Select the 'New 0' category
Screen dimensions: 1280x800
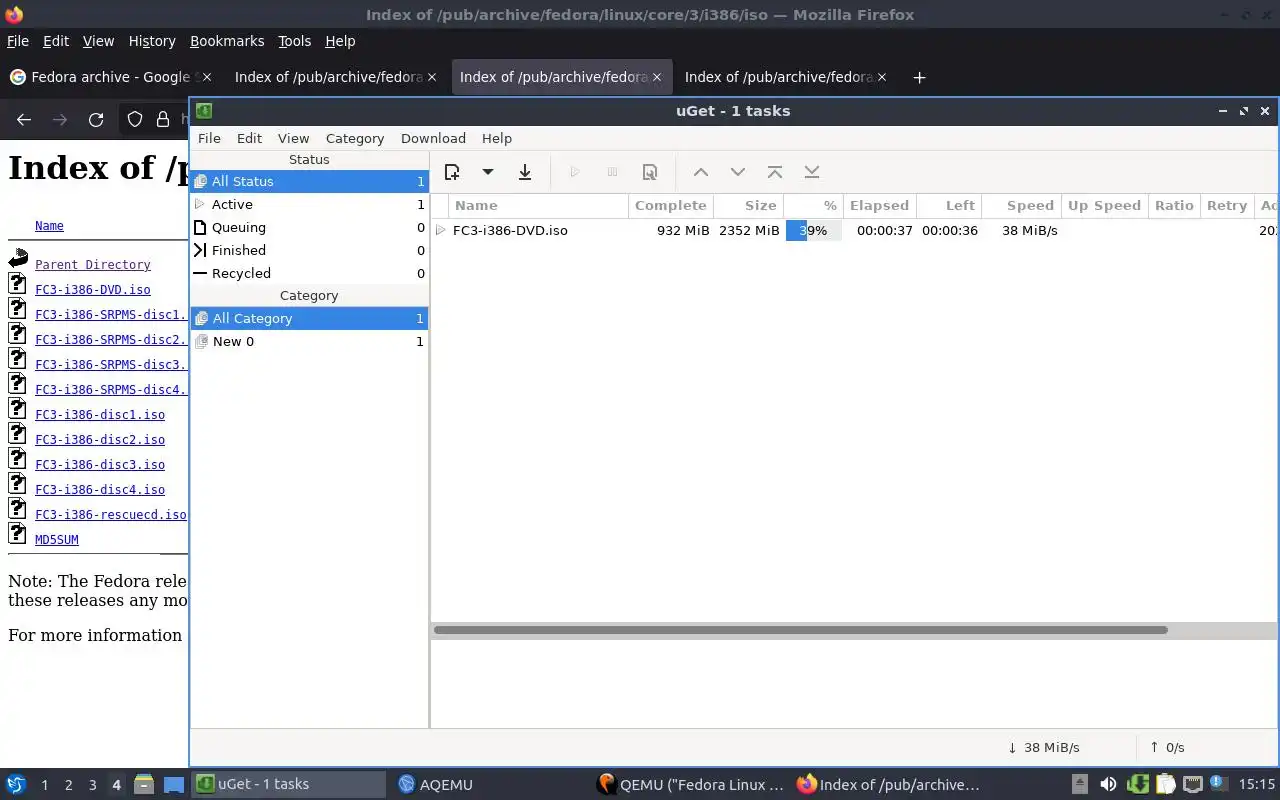309,341
